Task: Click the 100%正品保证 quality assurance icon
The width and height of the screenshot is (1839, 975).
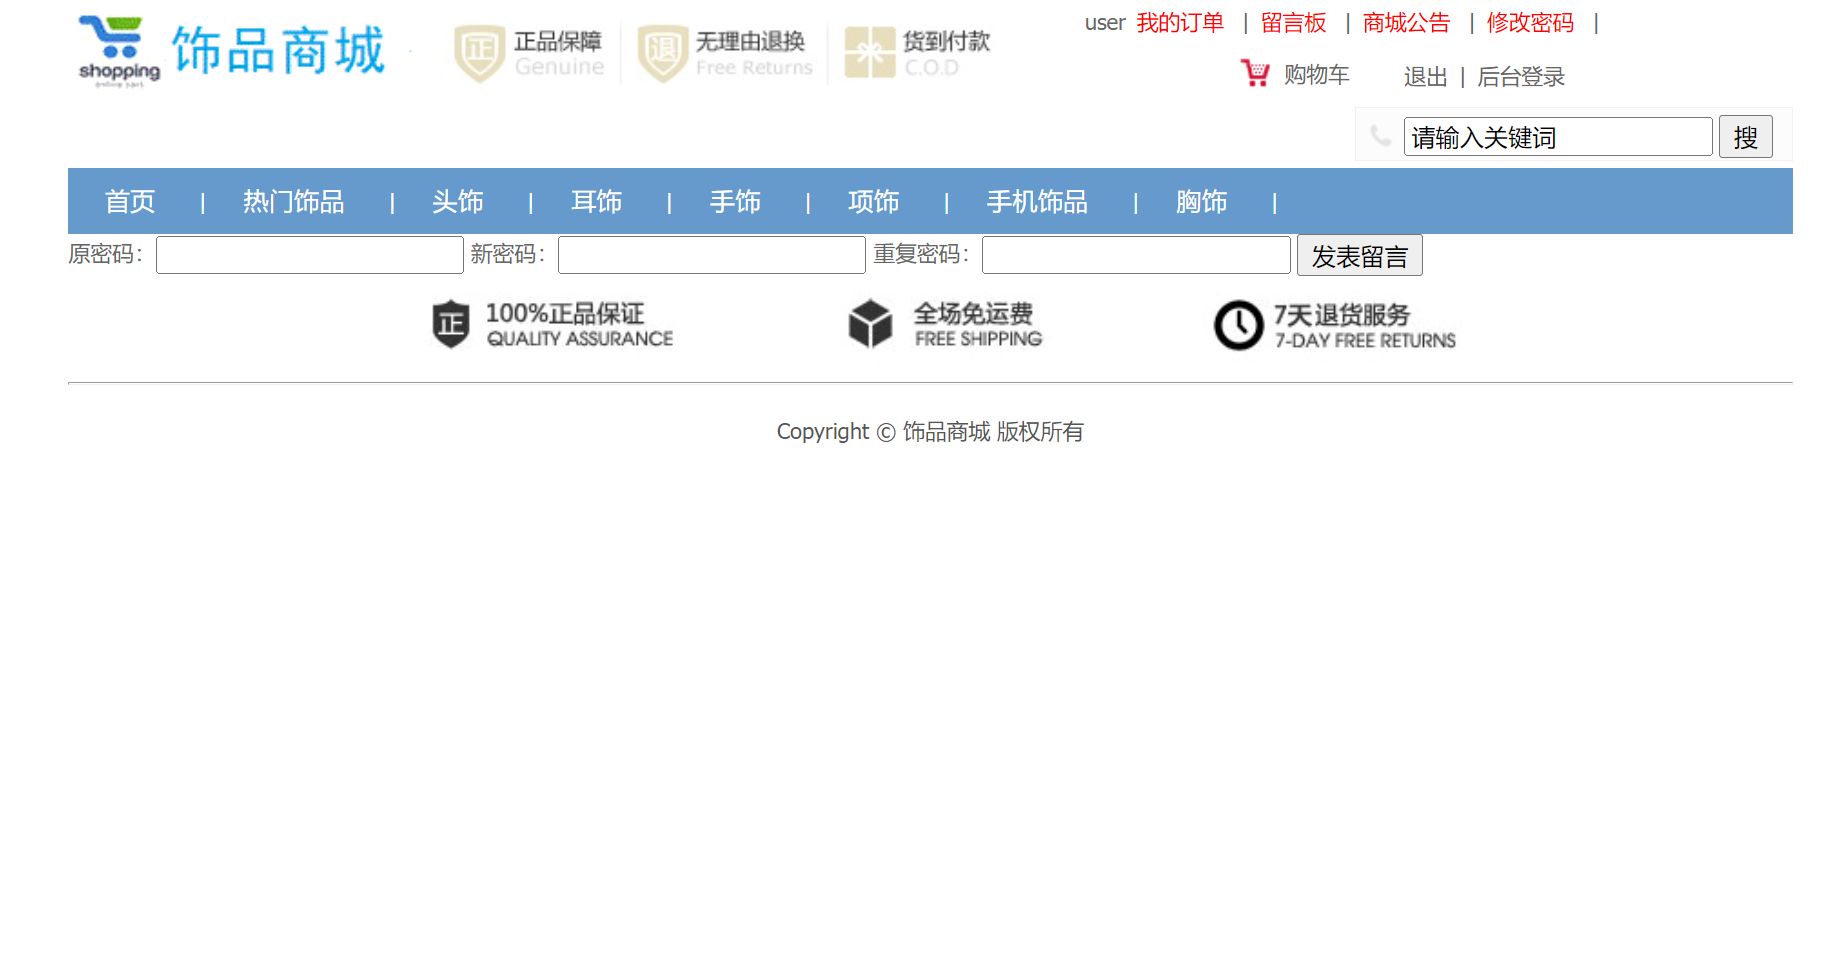Action: pos(449,323)
